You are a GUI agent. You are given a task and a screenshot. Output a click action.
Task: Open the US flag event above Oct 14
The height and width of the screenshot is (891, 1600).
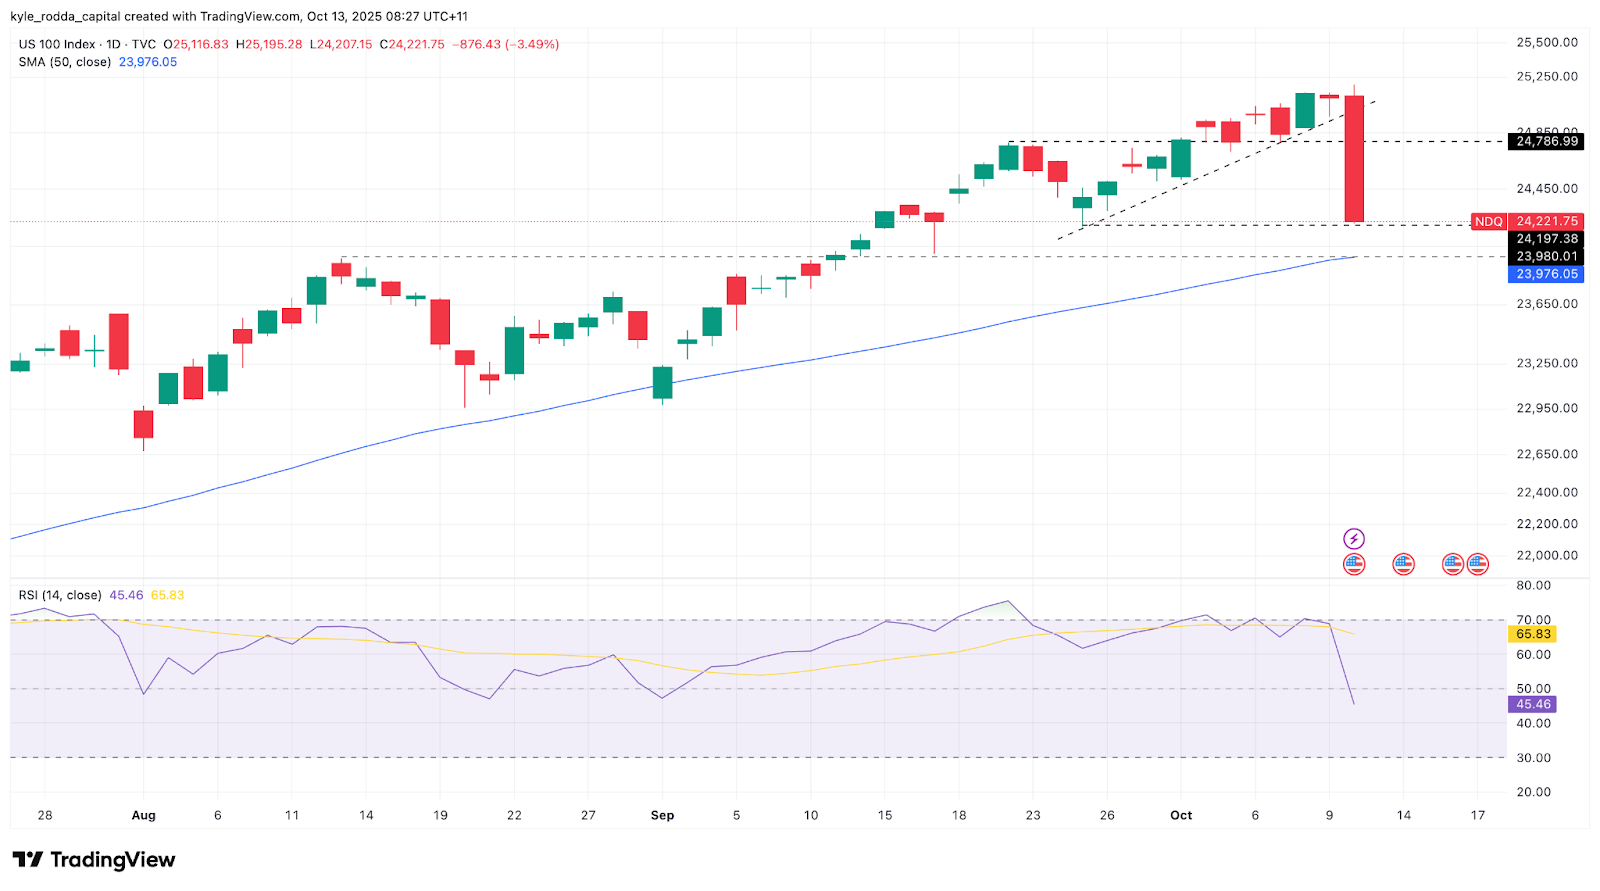(x=1403, y=564)
